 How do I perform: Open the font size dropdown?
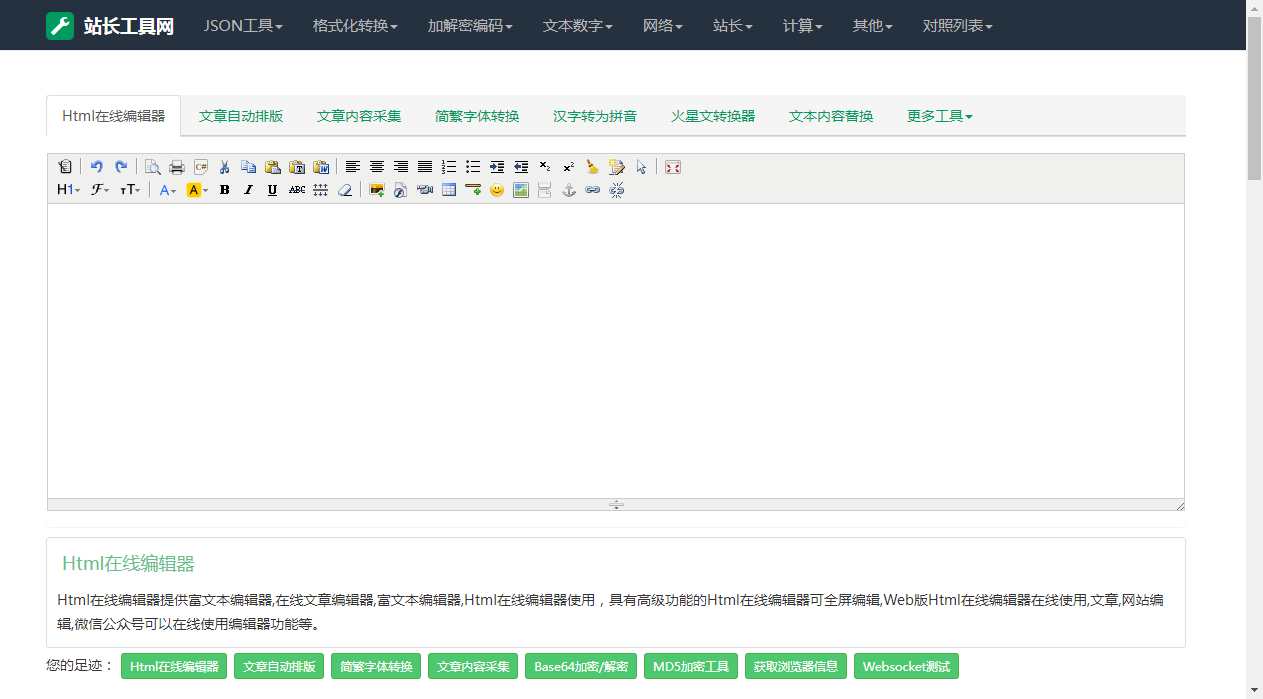point(129,190)
